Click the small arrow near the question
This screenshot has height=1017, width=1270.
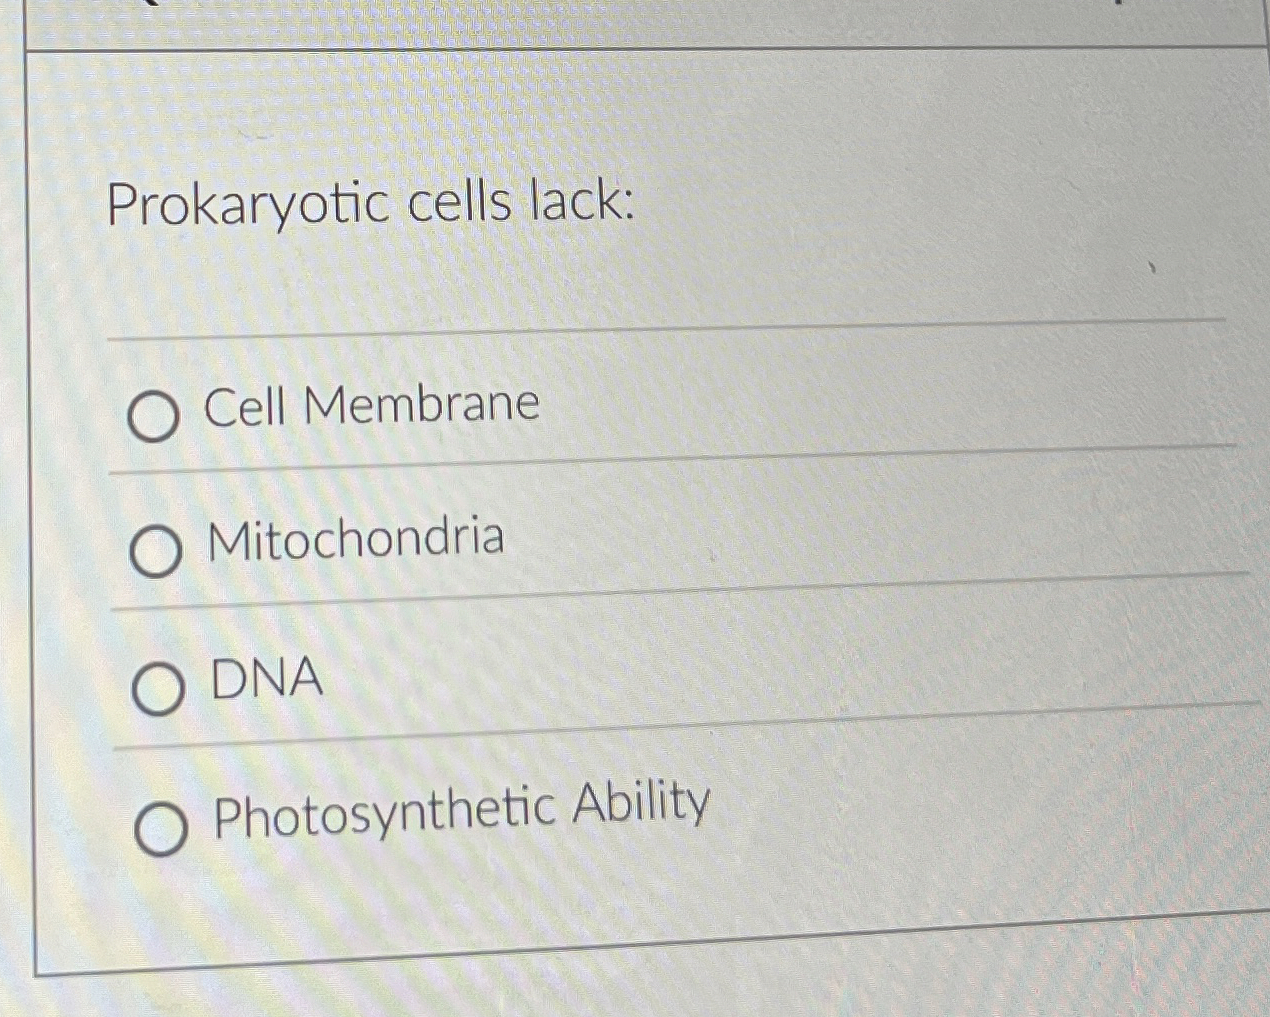pyautogui.click(x=1152, y=268)
